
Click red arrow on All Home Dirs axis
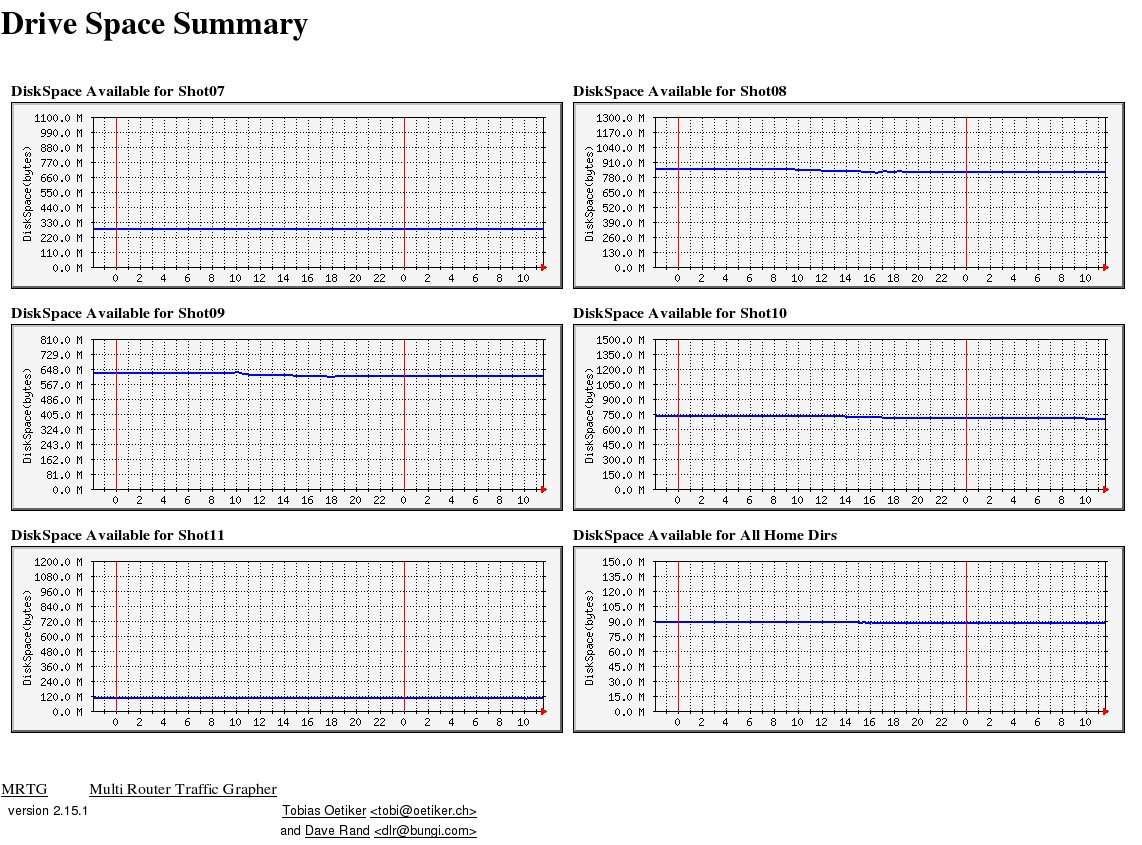pos(1105,711)
